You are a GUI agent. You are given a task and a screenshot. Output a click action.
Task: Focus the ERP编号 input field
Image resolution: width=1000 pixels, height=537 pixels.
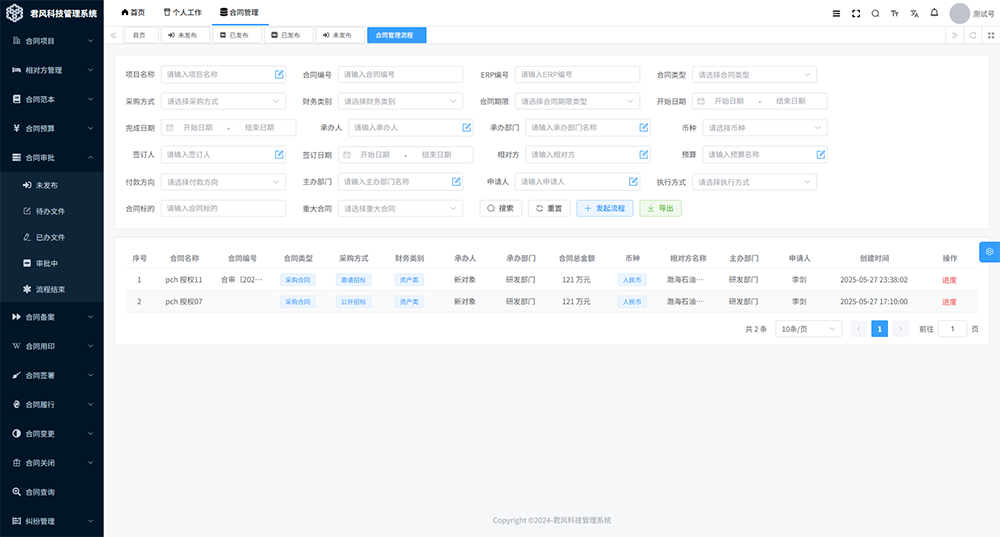click(577, 75)
